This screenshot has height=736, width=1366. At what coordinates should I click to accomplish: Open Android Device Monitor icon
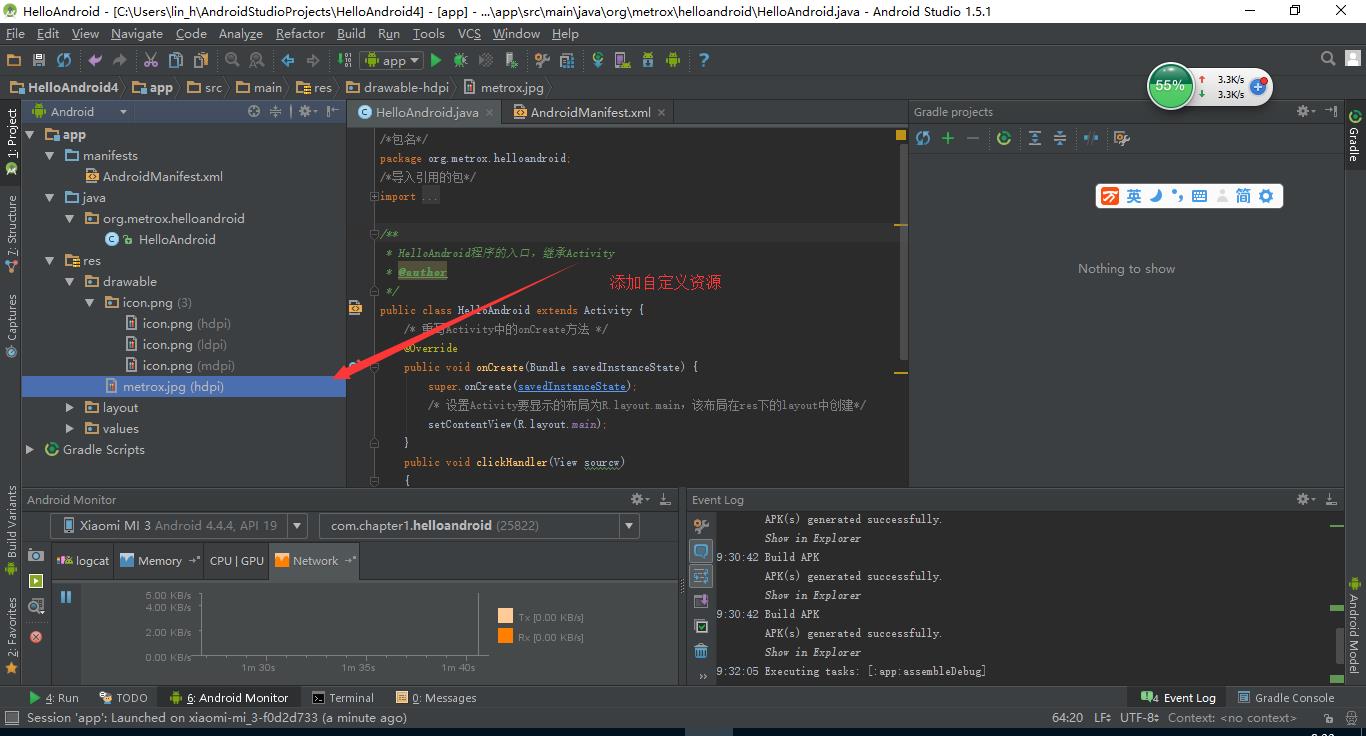(673, 60)
